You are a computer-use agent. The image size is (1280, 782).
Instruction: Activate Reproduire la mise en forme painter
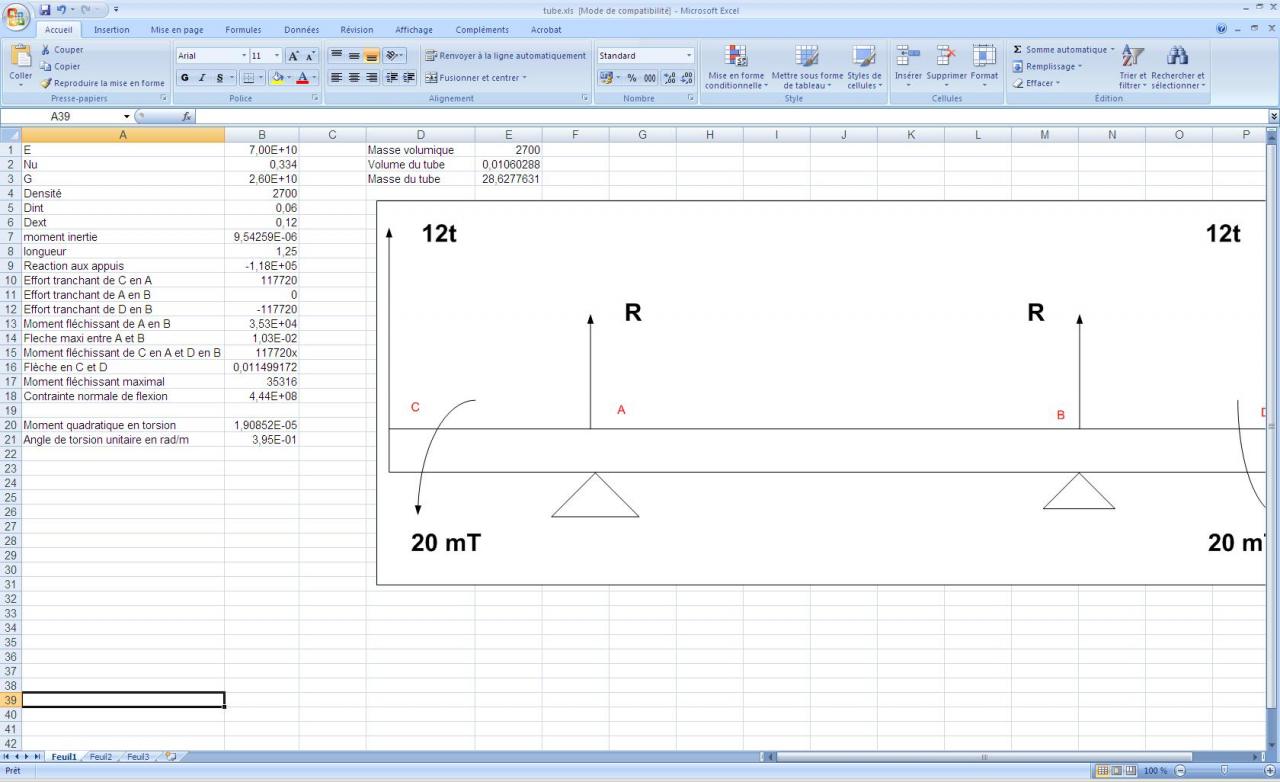102,83
